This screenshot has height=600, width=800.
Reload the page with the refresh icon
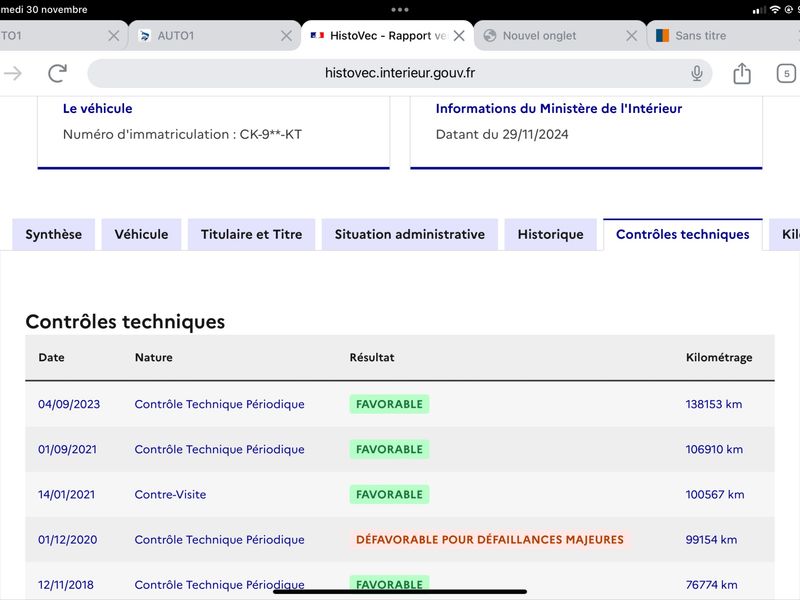tap(58, 73)
